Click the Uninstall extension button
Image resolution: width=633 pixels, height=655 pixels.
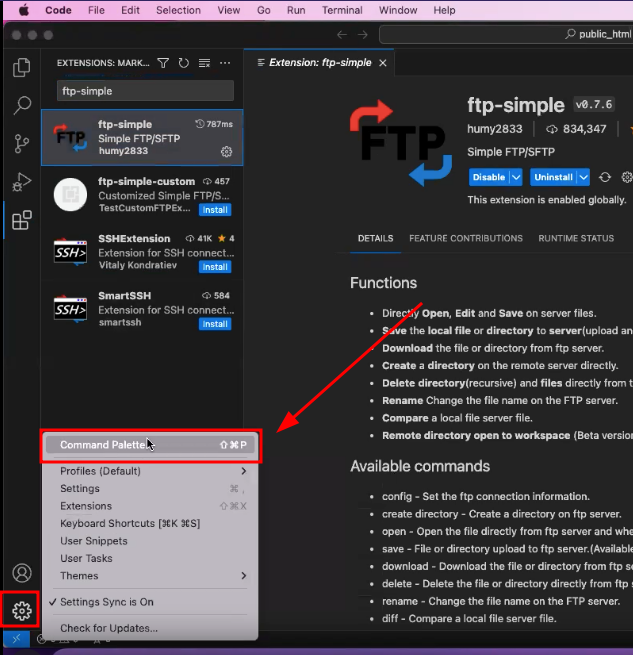pyautogui.click(x=554, y=177)
